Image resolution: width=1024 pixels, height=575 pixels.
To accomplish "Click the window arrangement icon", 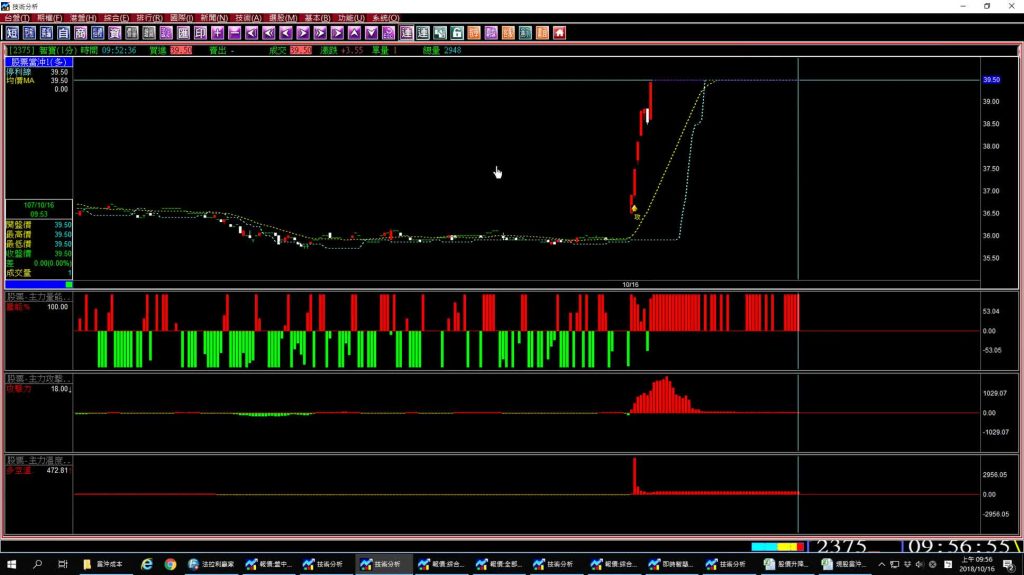I will coord(440,33).
